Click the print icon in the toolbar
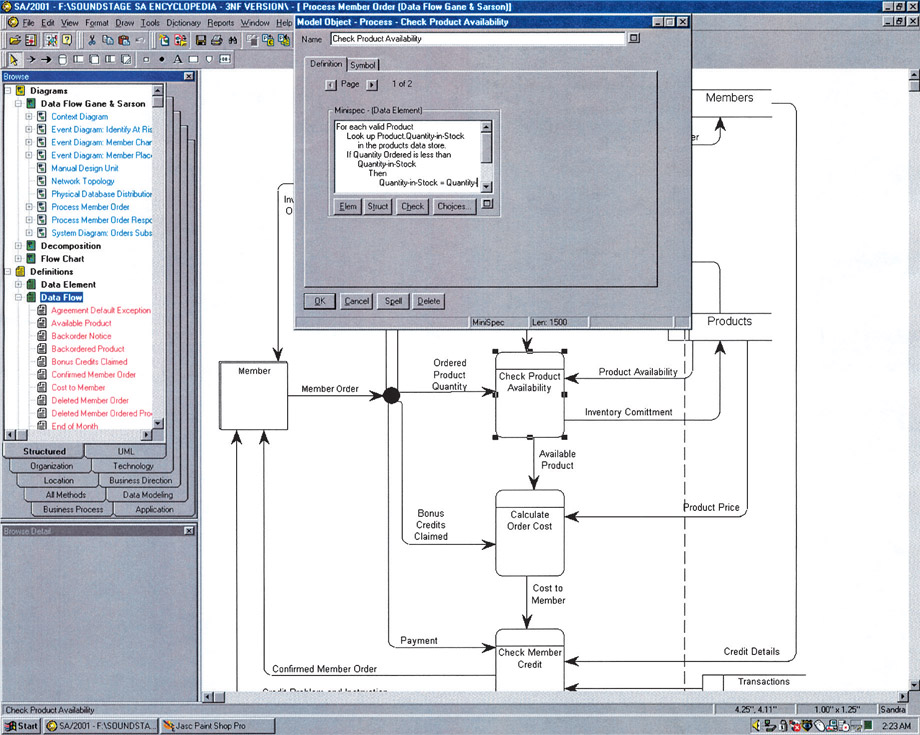Viewport: 920px width, 735px height. click(217, 40)
